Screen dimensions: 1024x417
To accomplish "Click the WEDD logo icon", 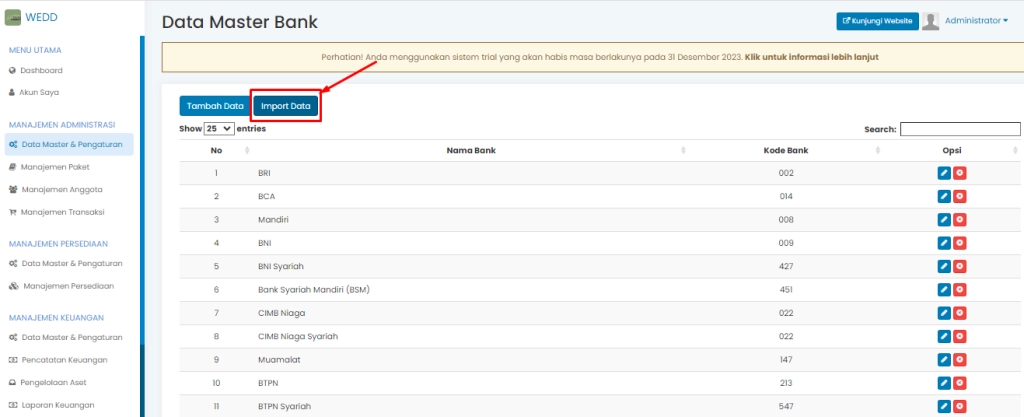I will [x=14, y=17].
